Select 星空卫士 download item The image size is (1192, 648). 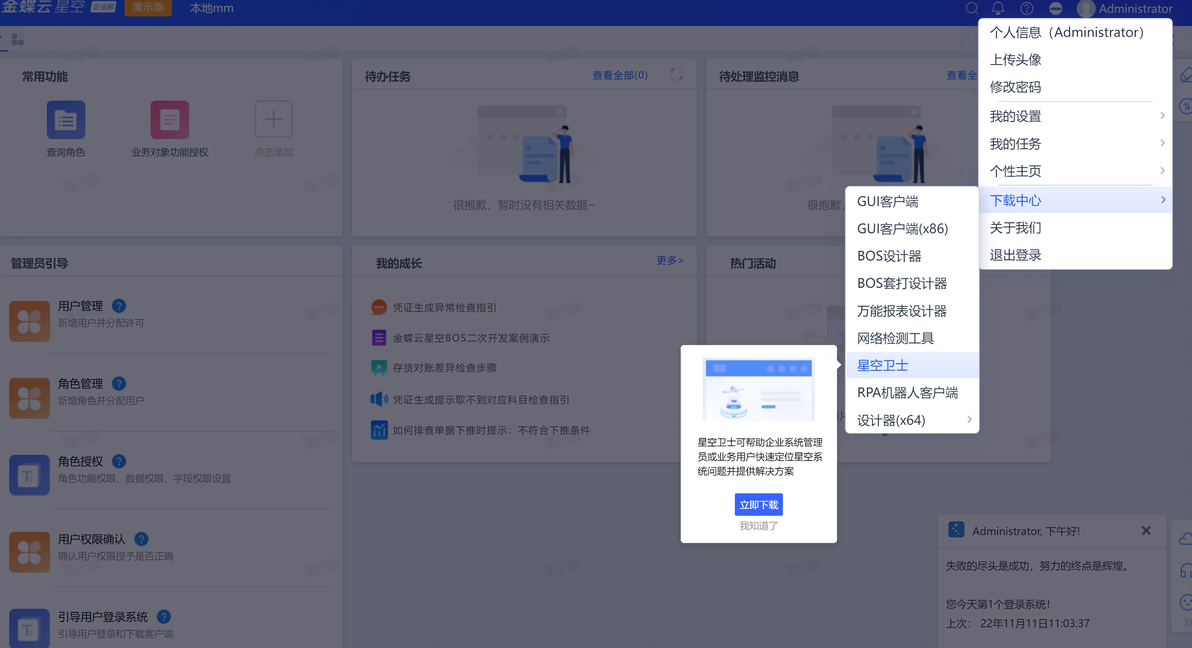tap(911, 365)
